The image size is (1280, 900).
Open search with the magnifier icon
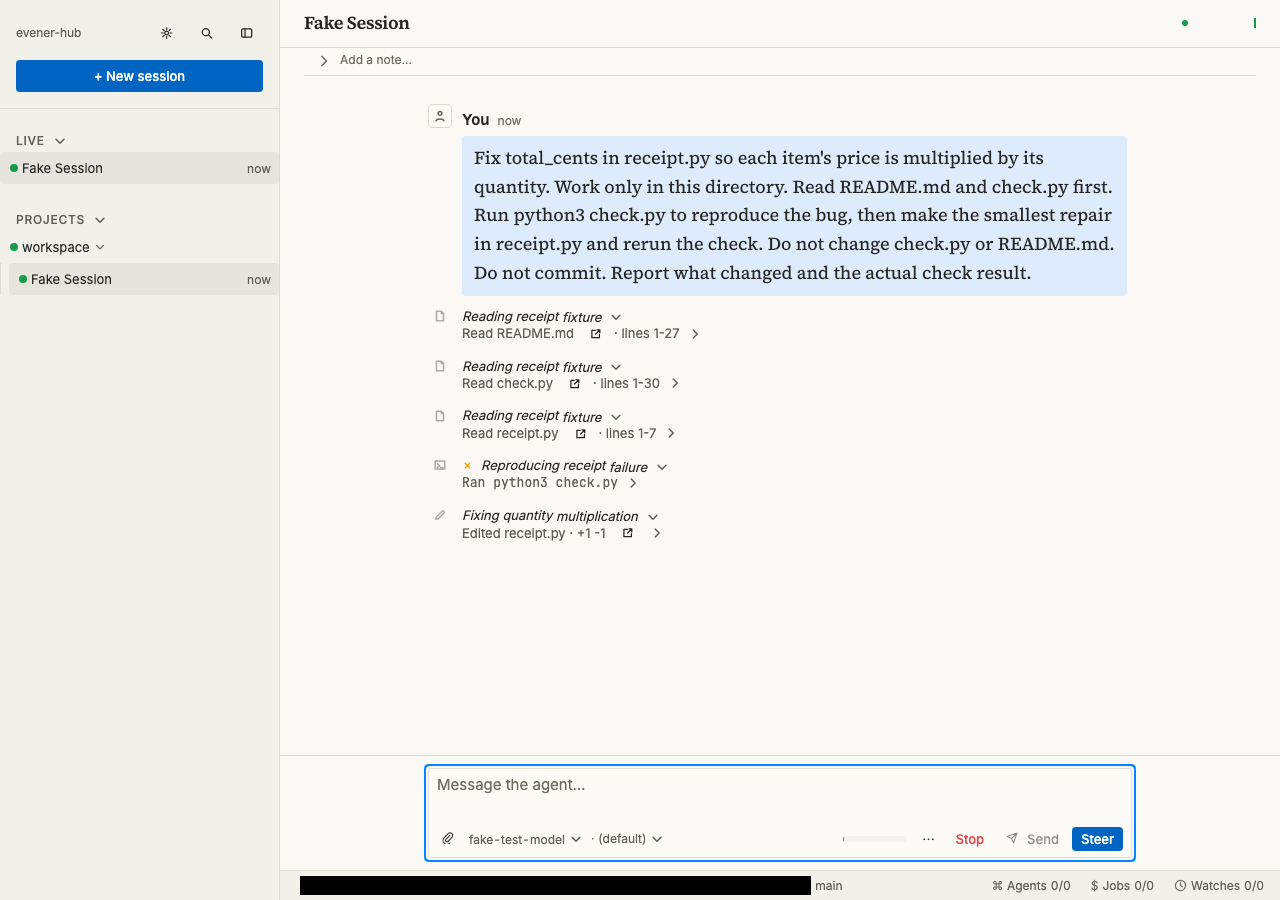pyautogui.click(x=207, y=33)
